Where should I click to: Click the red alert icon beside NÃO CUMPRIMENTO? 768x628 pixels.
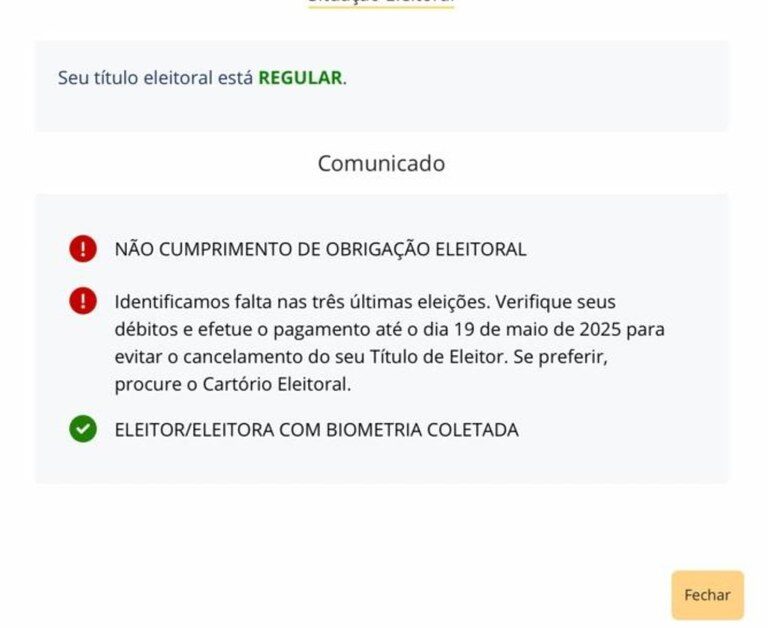pos(83,249)
